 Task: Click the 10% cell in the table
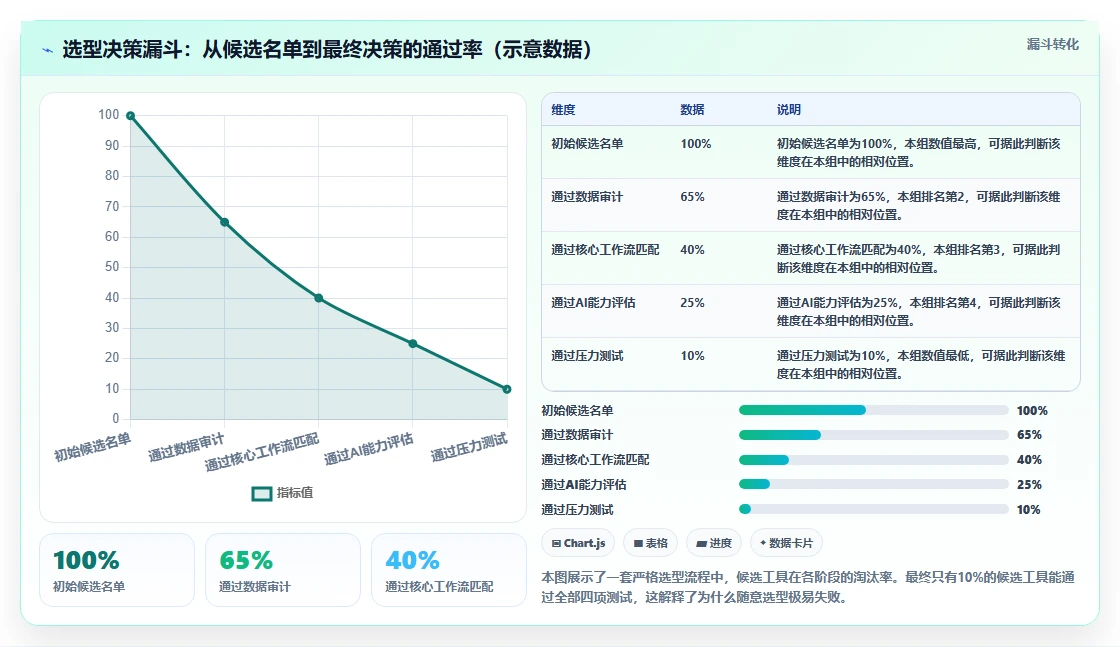pyautogui.click(x=692, y=356)
